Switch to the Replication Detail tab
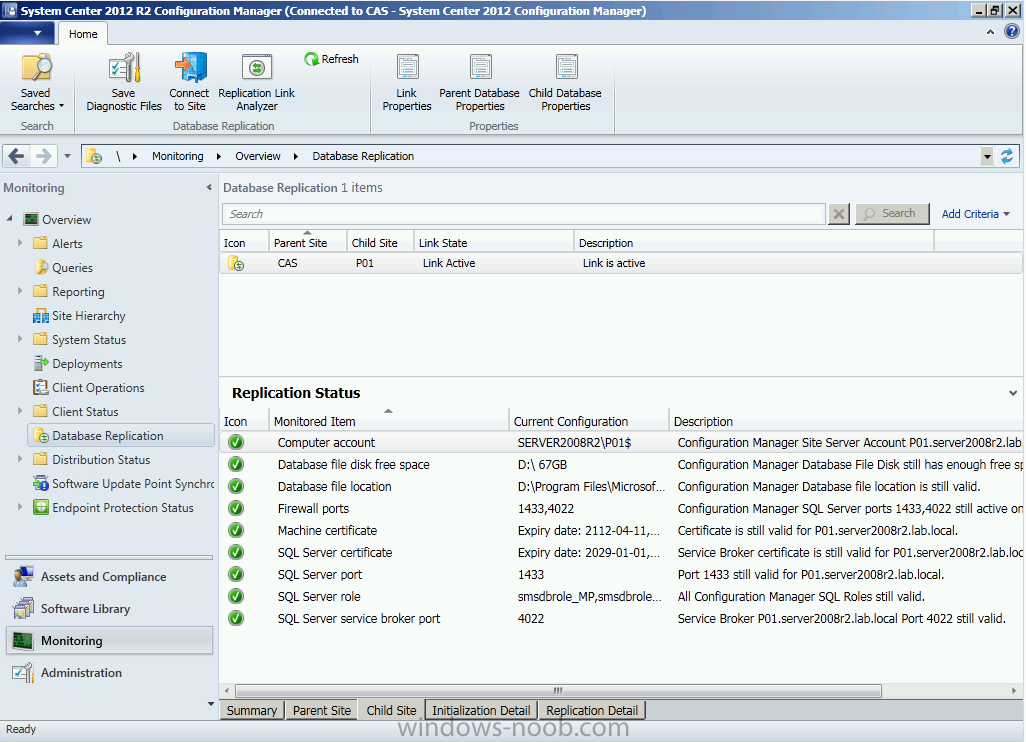1026x742 pixels. click(x=592, y=711)
